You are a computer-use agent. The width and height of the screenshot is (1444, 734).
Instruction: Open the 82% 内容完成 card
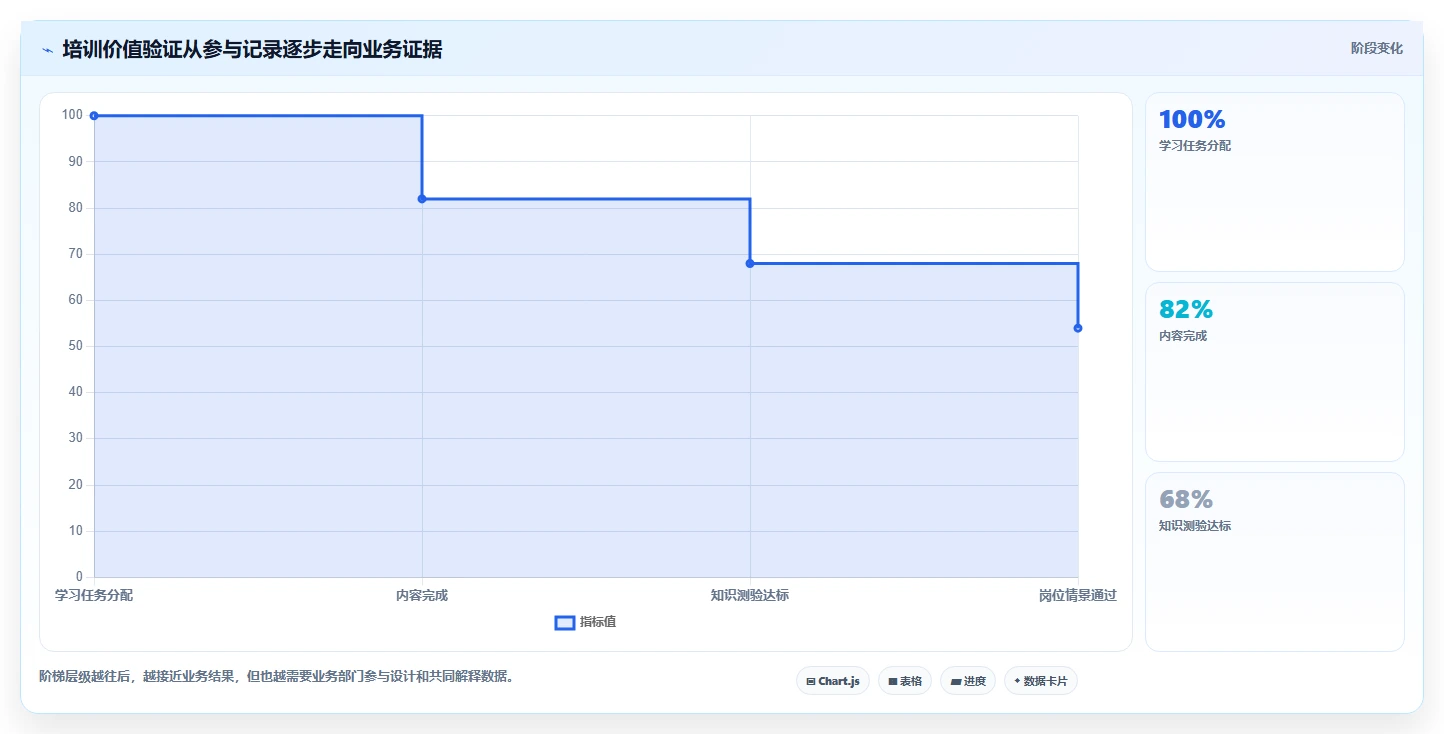coord(1274,372)
